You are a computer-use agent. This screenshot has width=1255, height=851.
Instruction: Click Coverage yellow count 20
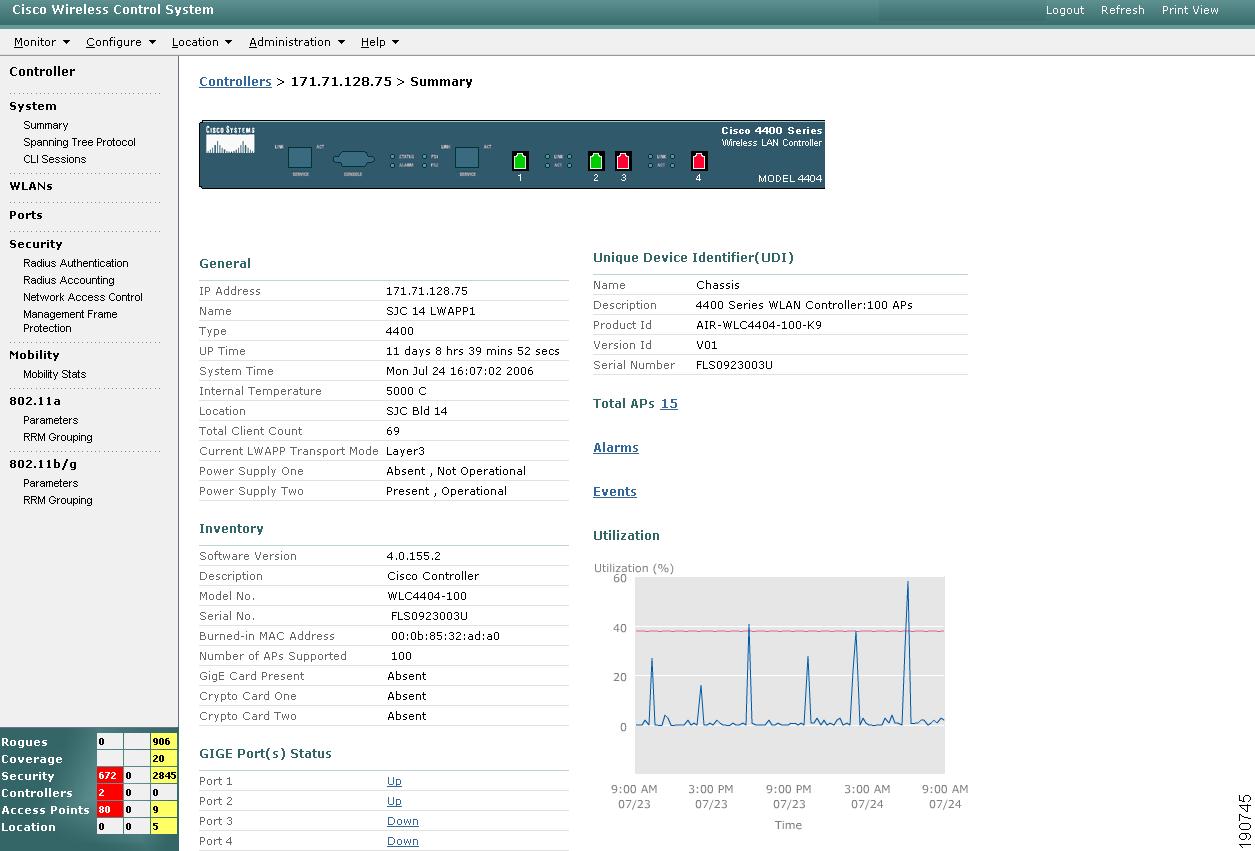point(163,759)
